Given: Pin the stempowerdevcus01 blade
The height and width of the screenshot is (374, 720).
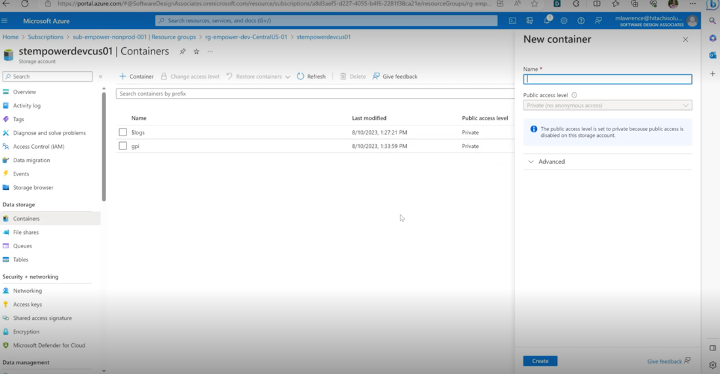Looking at the screenshot, I should point(182,51).
